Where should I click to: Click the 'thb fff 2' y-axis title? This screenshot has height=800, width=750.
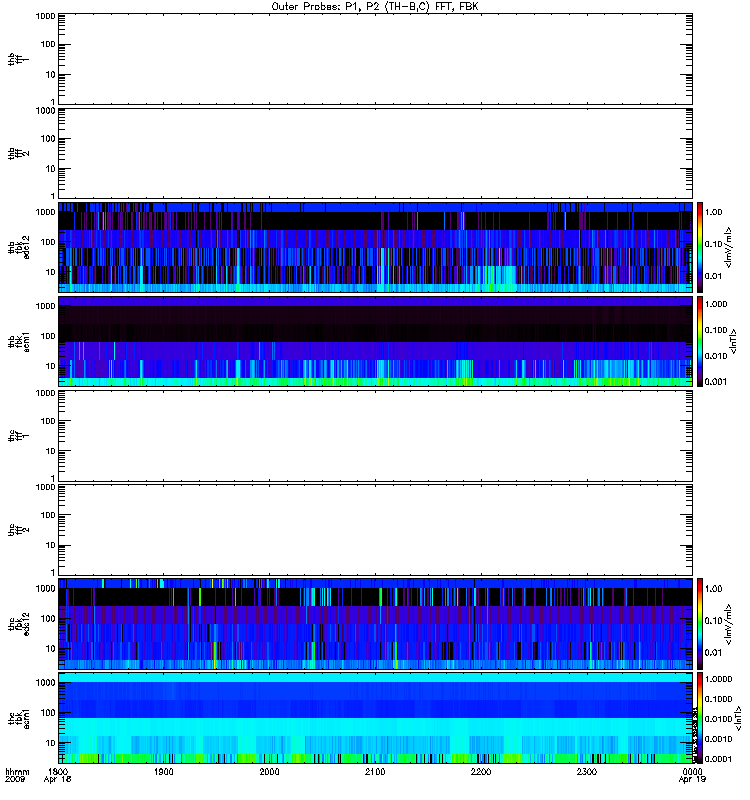click(18, 153)
